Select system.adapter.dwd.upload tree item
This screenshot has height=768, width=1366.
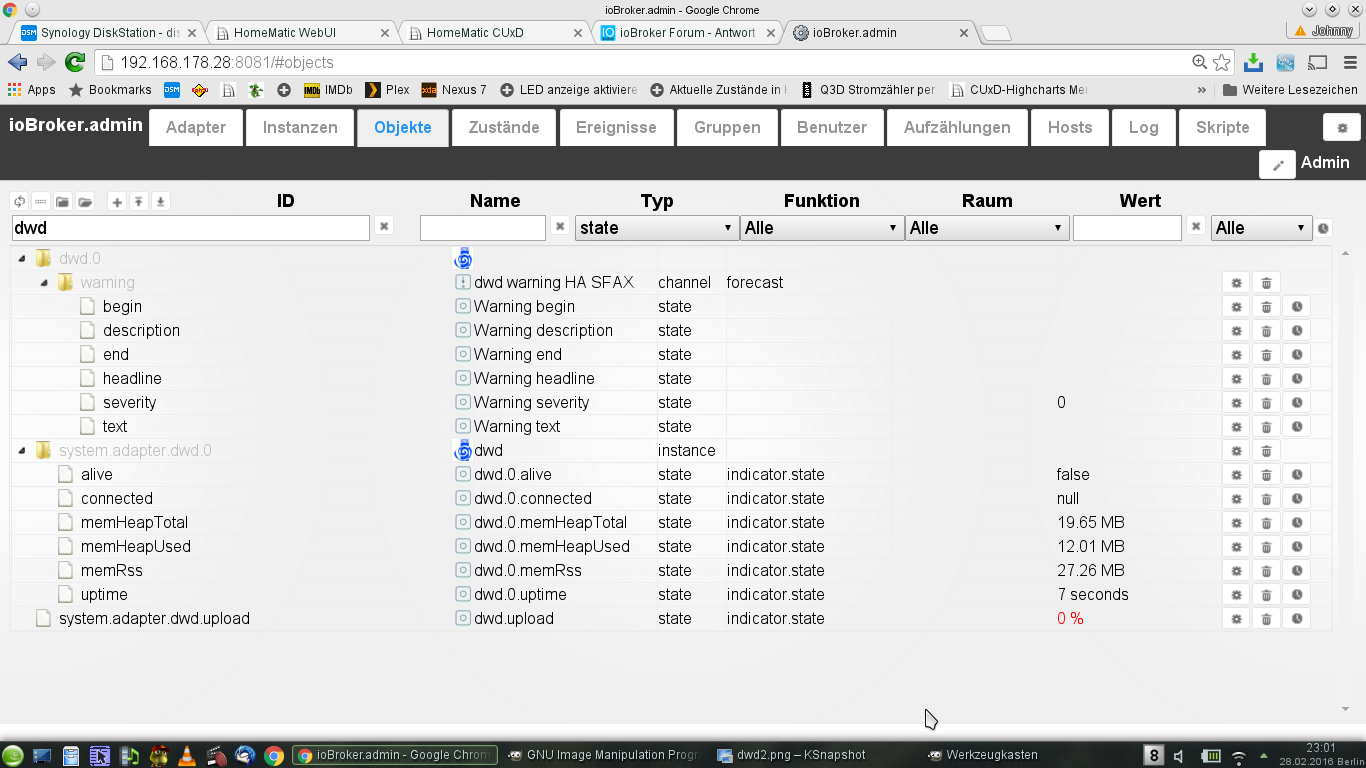coord(154,619)
